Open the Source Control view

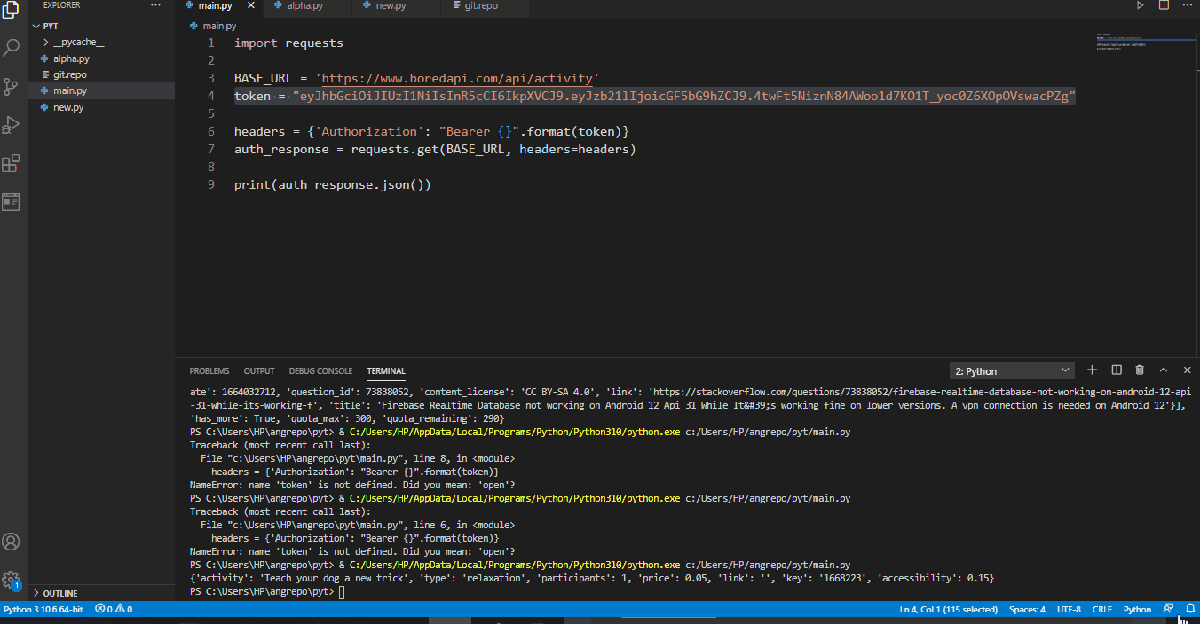[12, 86]
